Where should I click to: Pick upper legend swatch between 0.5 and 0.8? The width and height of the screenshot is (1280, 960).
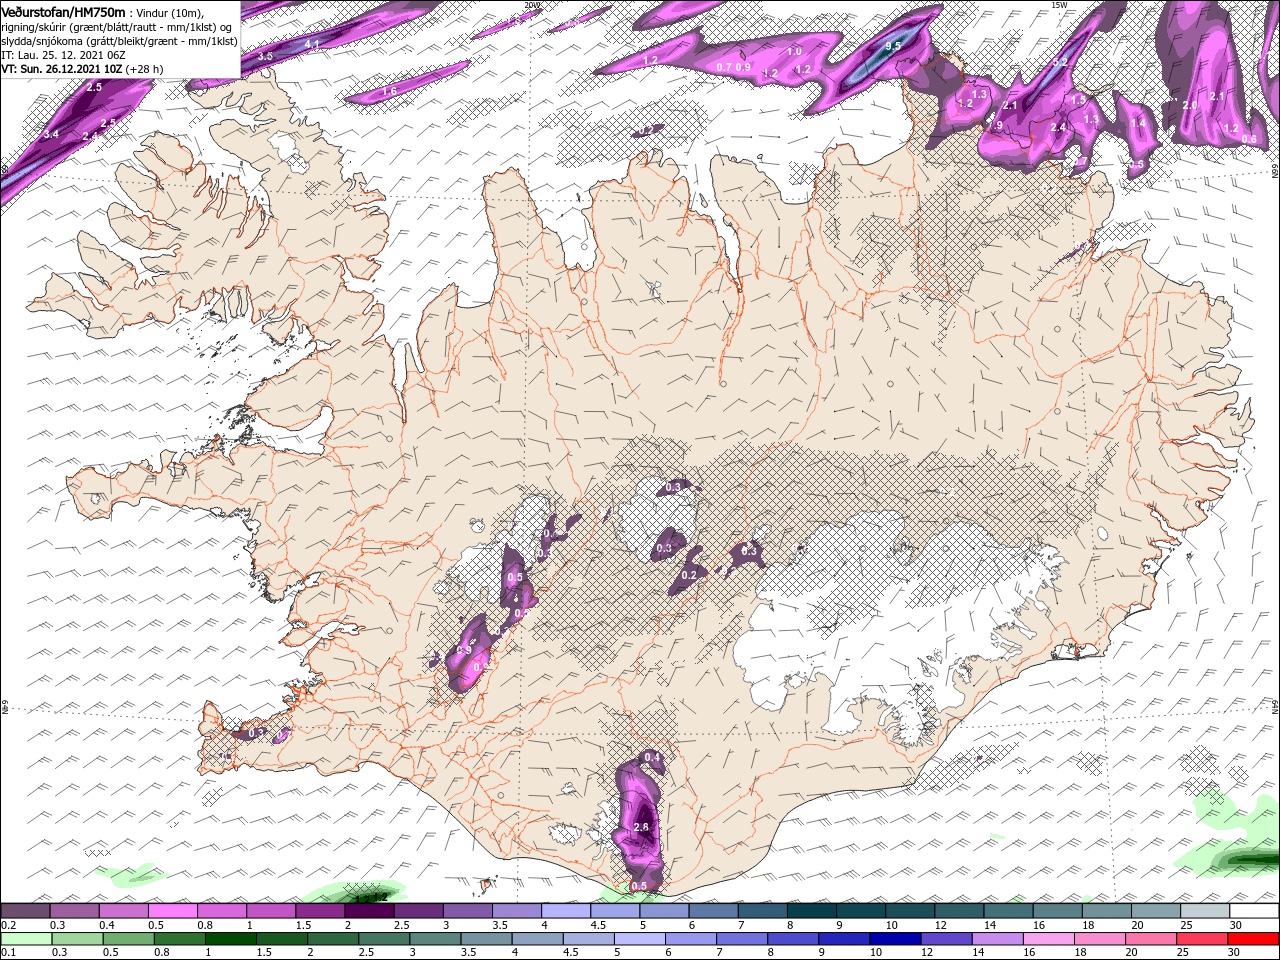pyautogui.click(x=172, y=912)
